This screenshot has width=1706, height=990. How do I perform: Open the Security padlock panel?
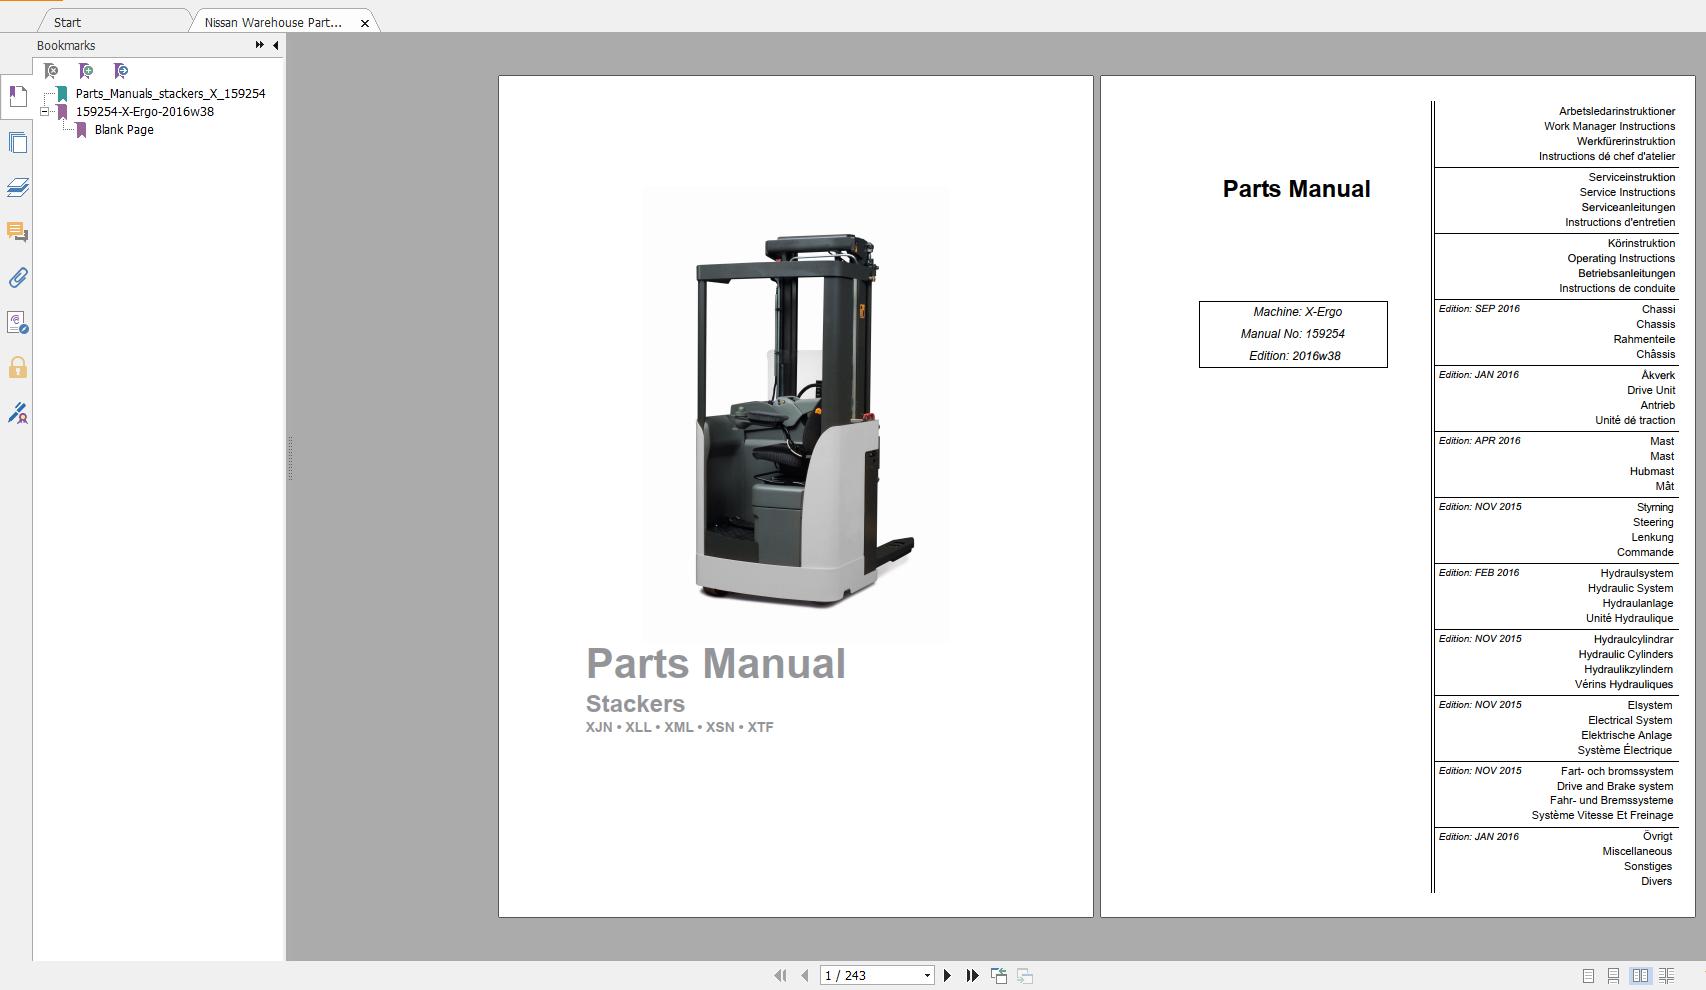click(17, 368)
